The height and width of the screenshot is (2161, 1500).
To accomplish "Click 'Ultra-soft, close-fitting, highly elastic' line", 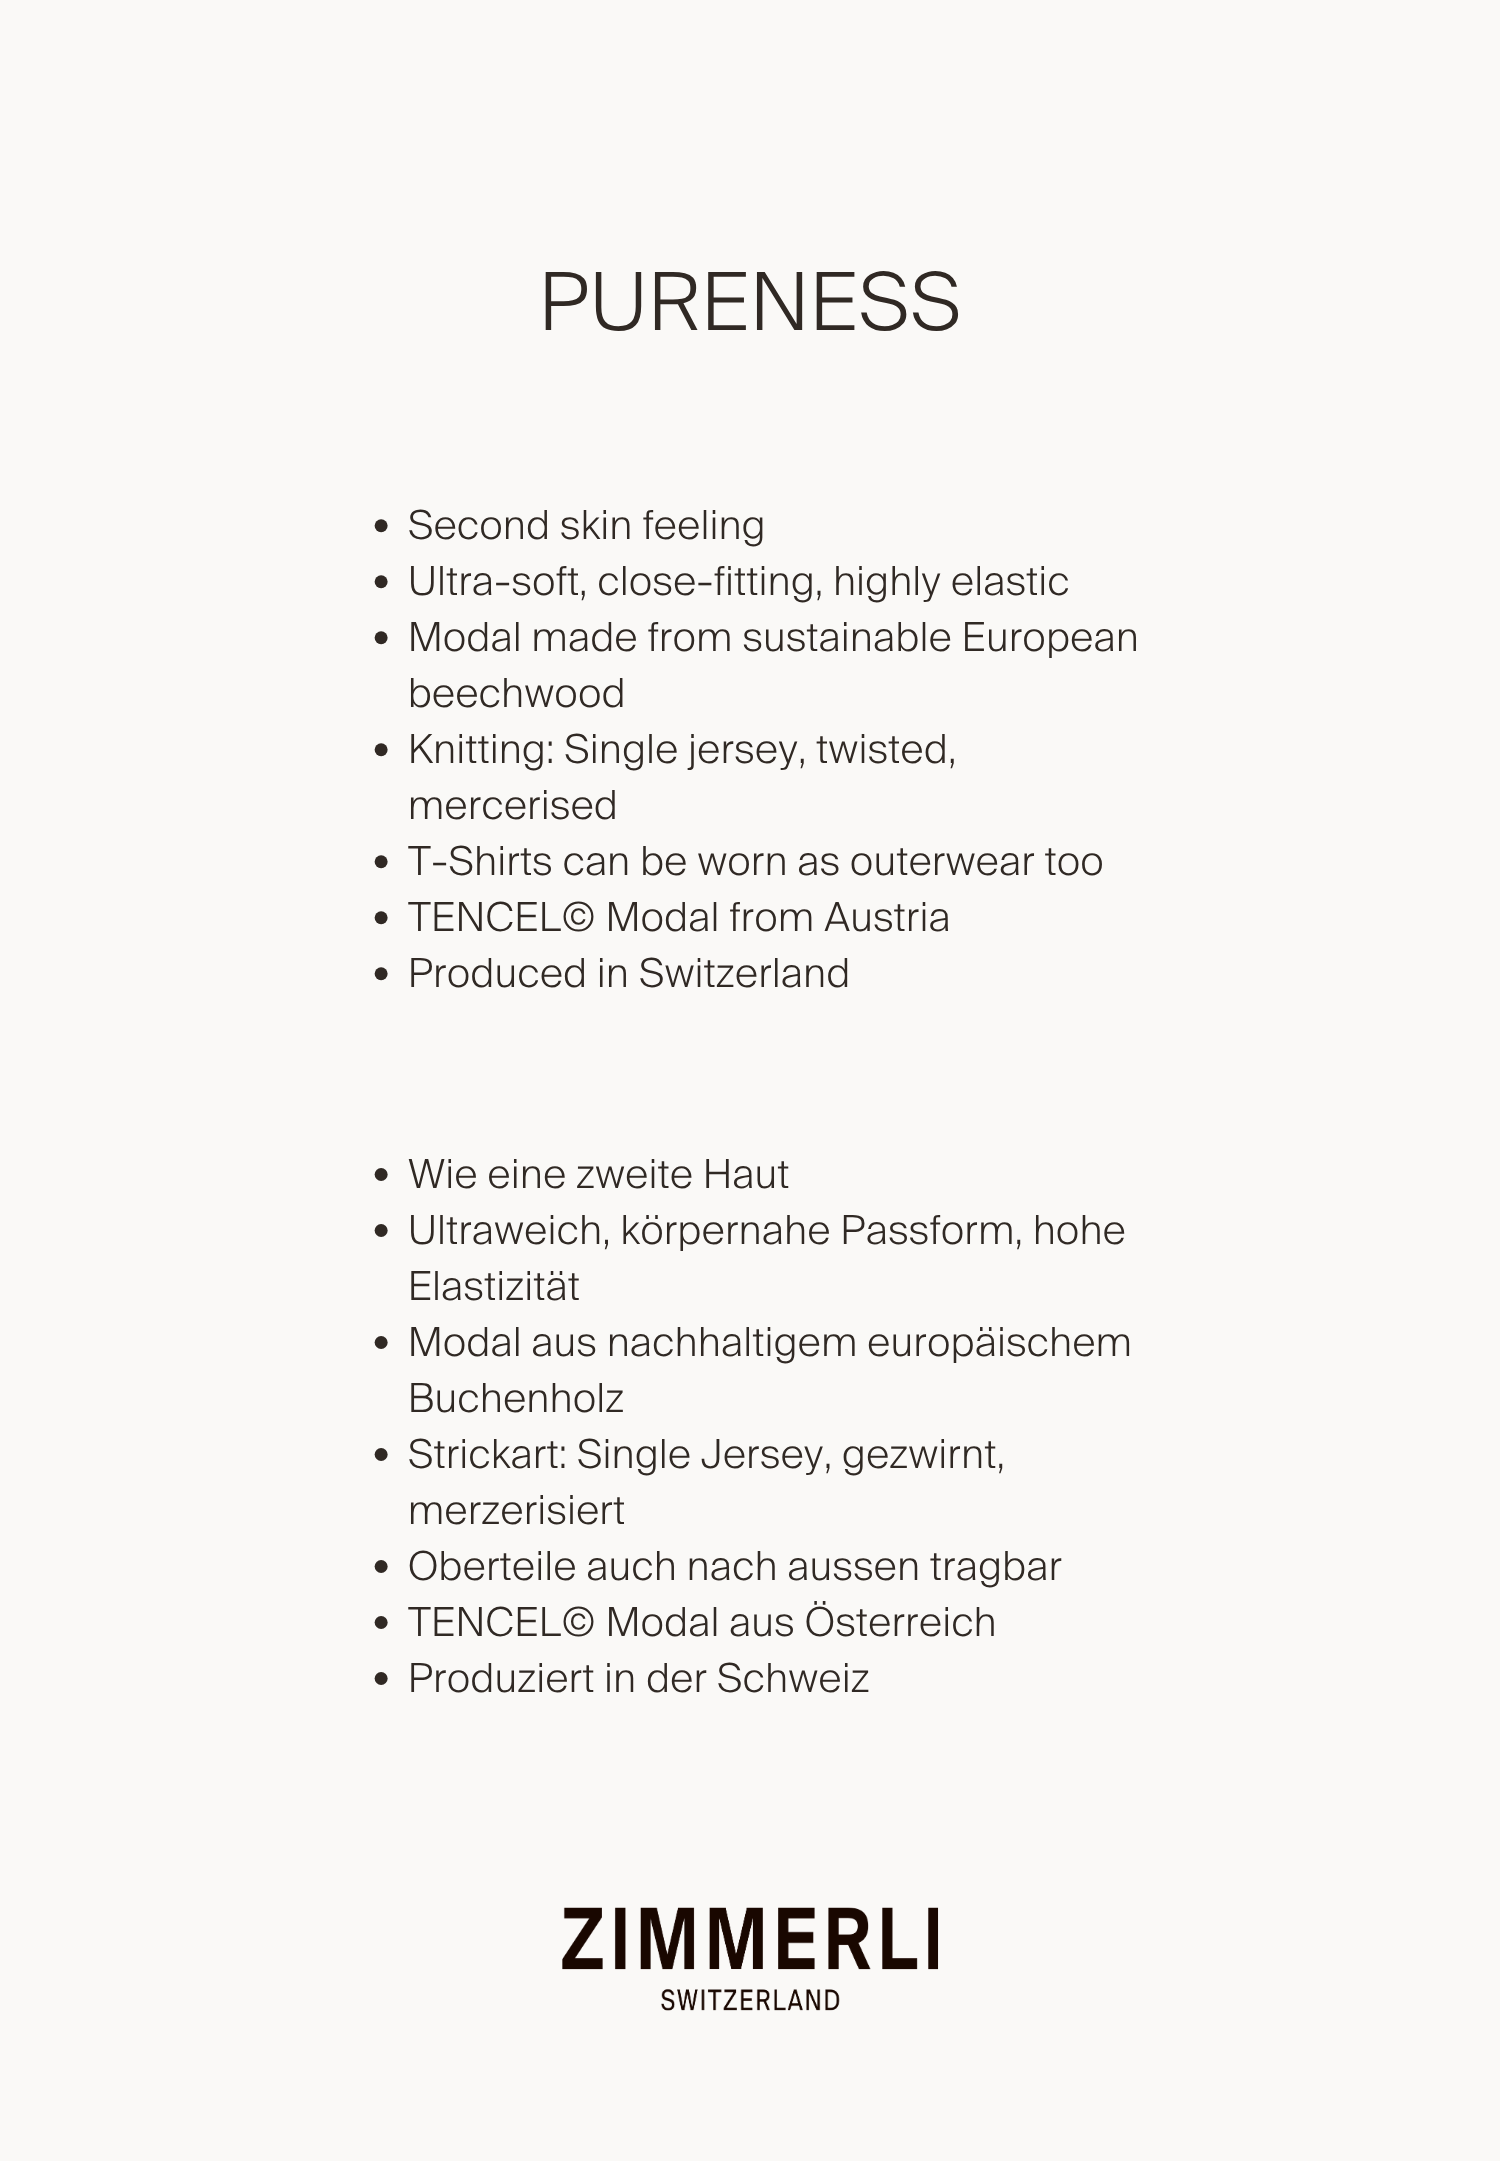I will 738,583.
